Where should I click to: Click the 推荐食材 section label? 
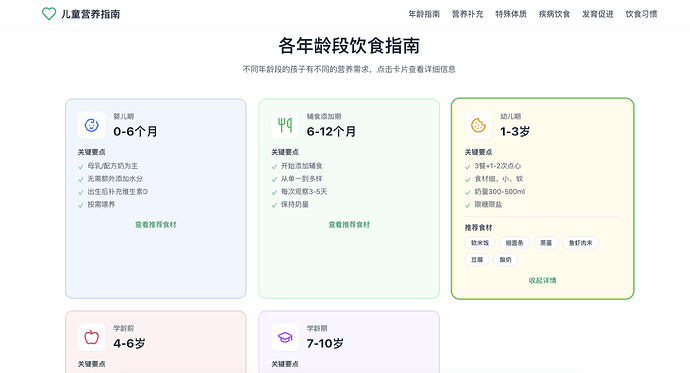pos(478,228)
